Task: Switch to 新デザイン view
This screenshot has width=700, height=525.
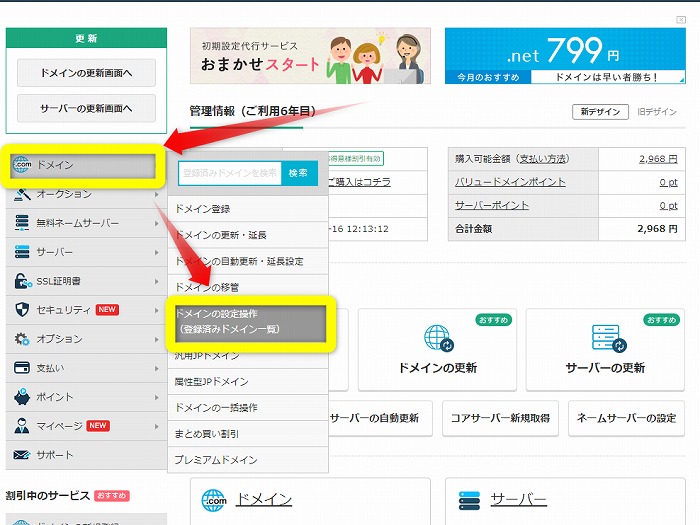Action: point(600,112)
